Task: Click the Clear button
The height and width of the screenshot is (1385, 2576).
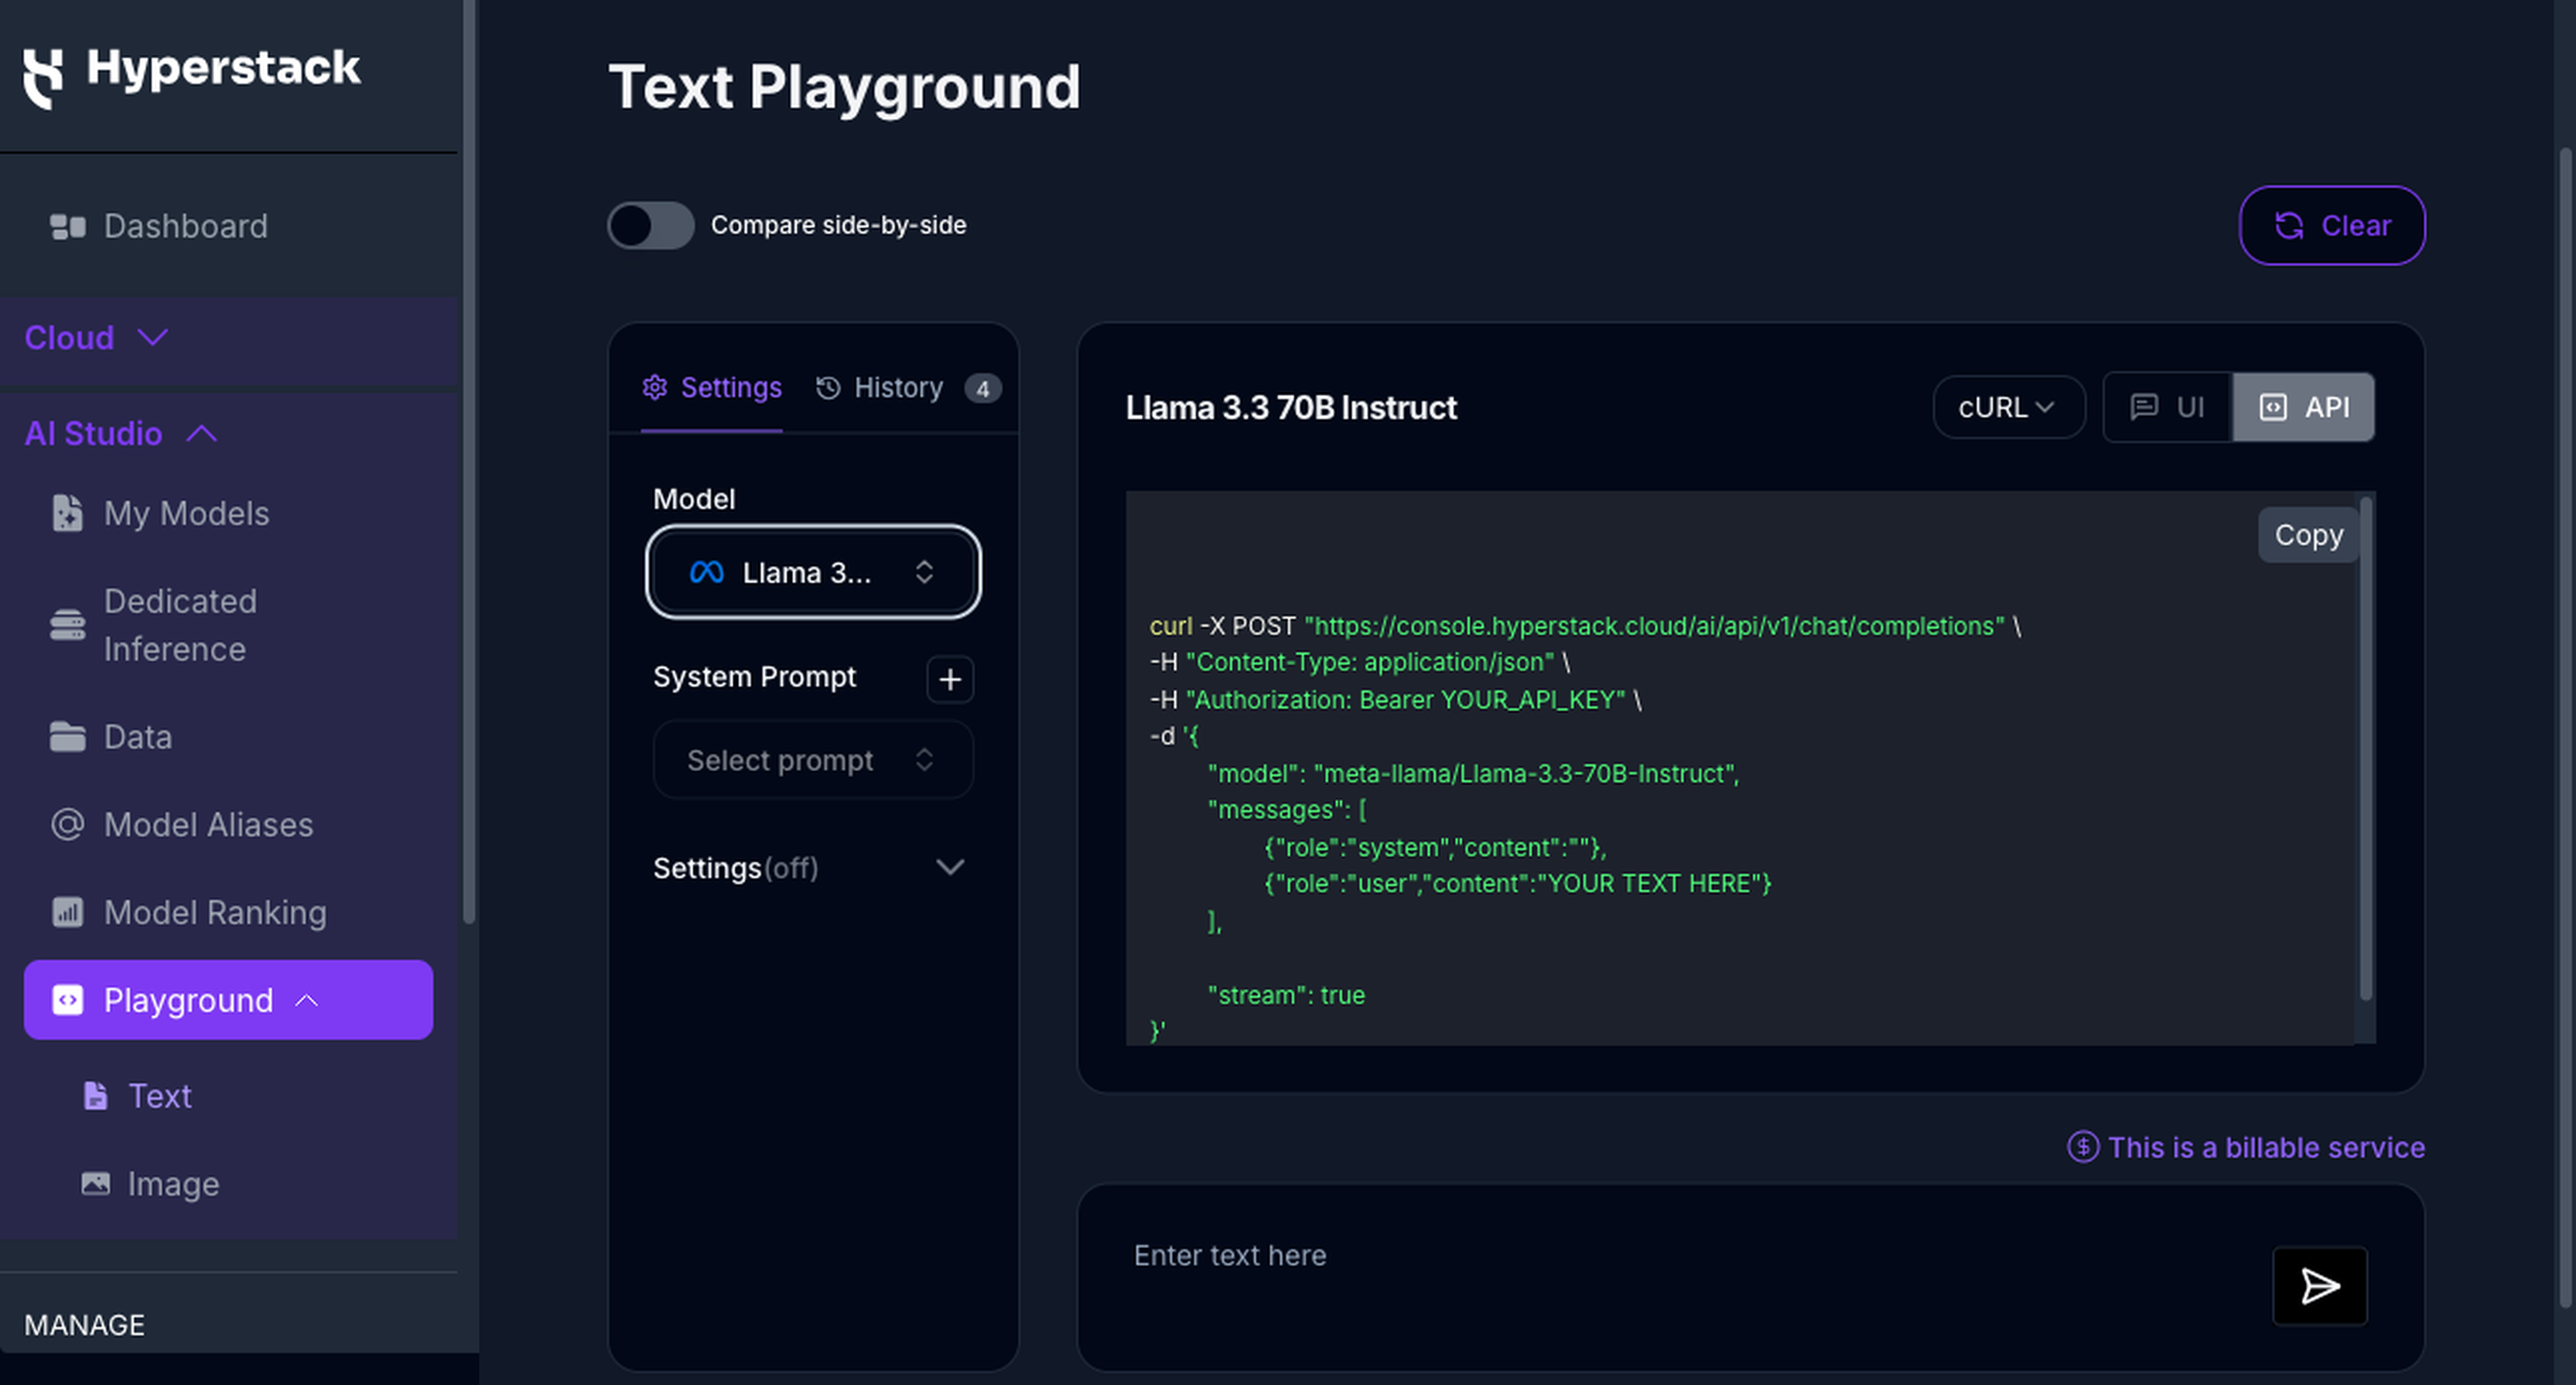Action: click(2331, 225)
